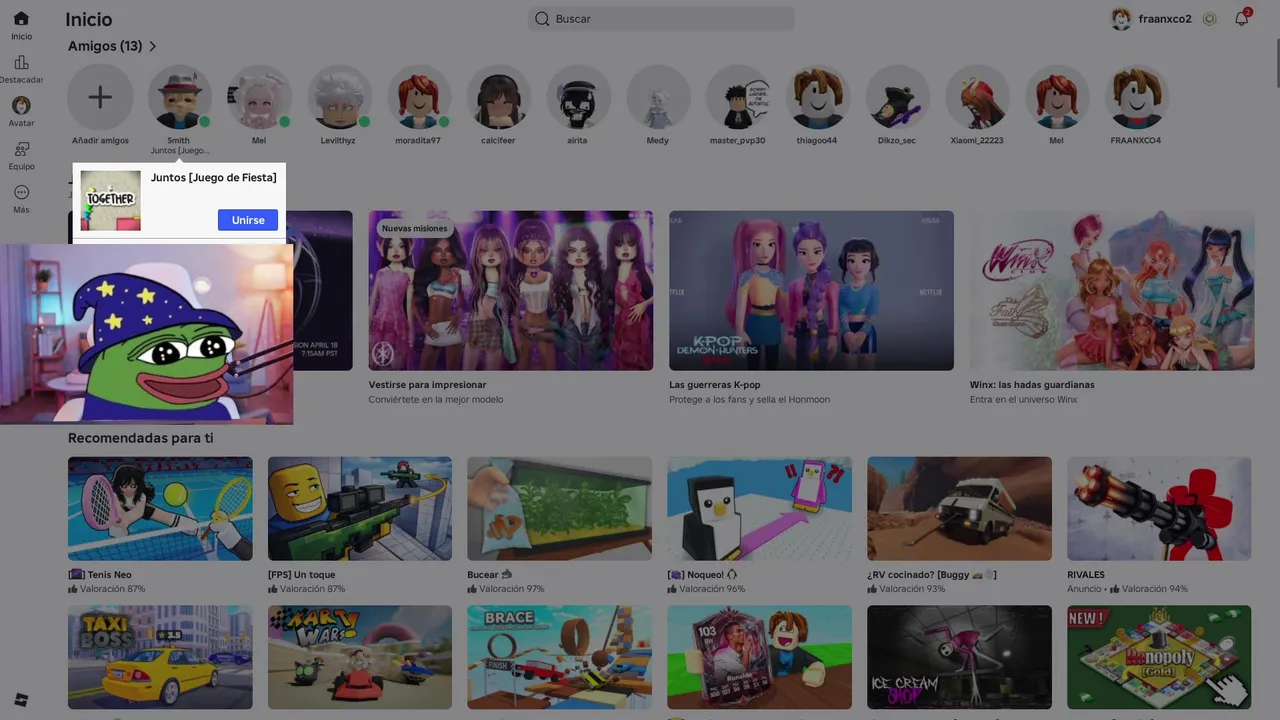The width and height of the screenshot is (1280, 720).
Task: Click the Las guerreras K-pop title text
Action: [715, 384]
